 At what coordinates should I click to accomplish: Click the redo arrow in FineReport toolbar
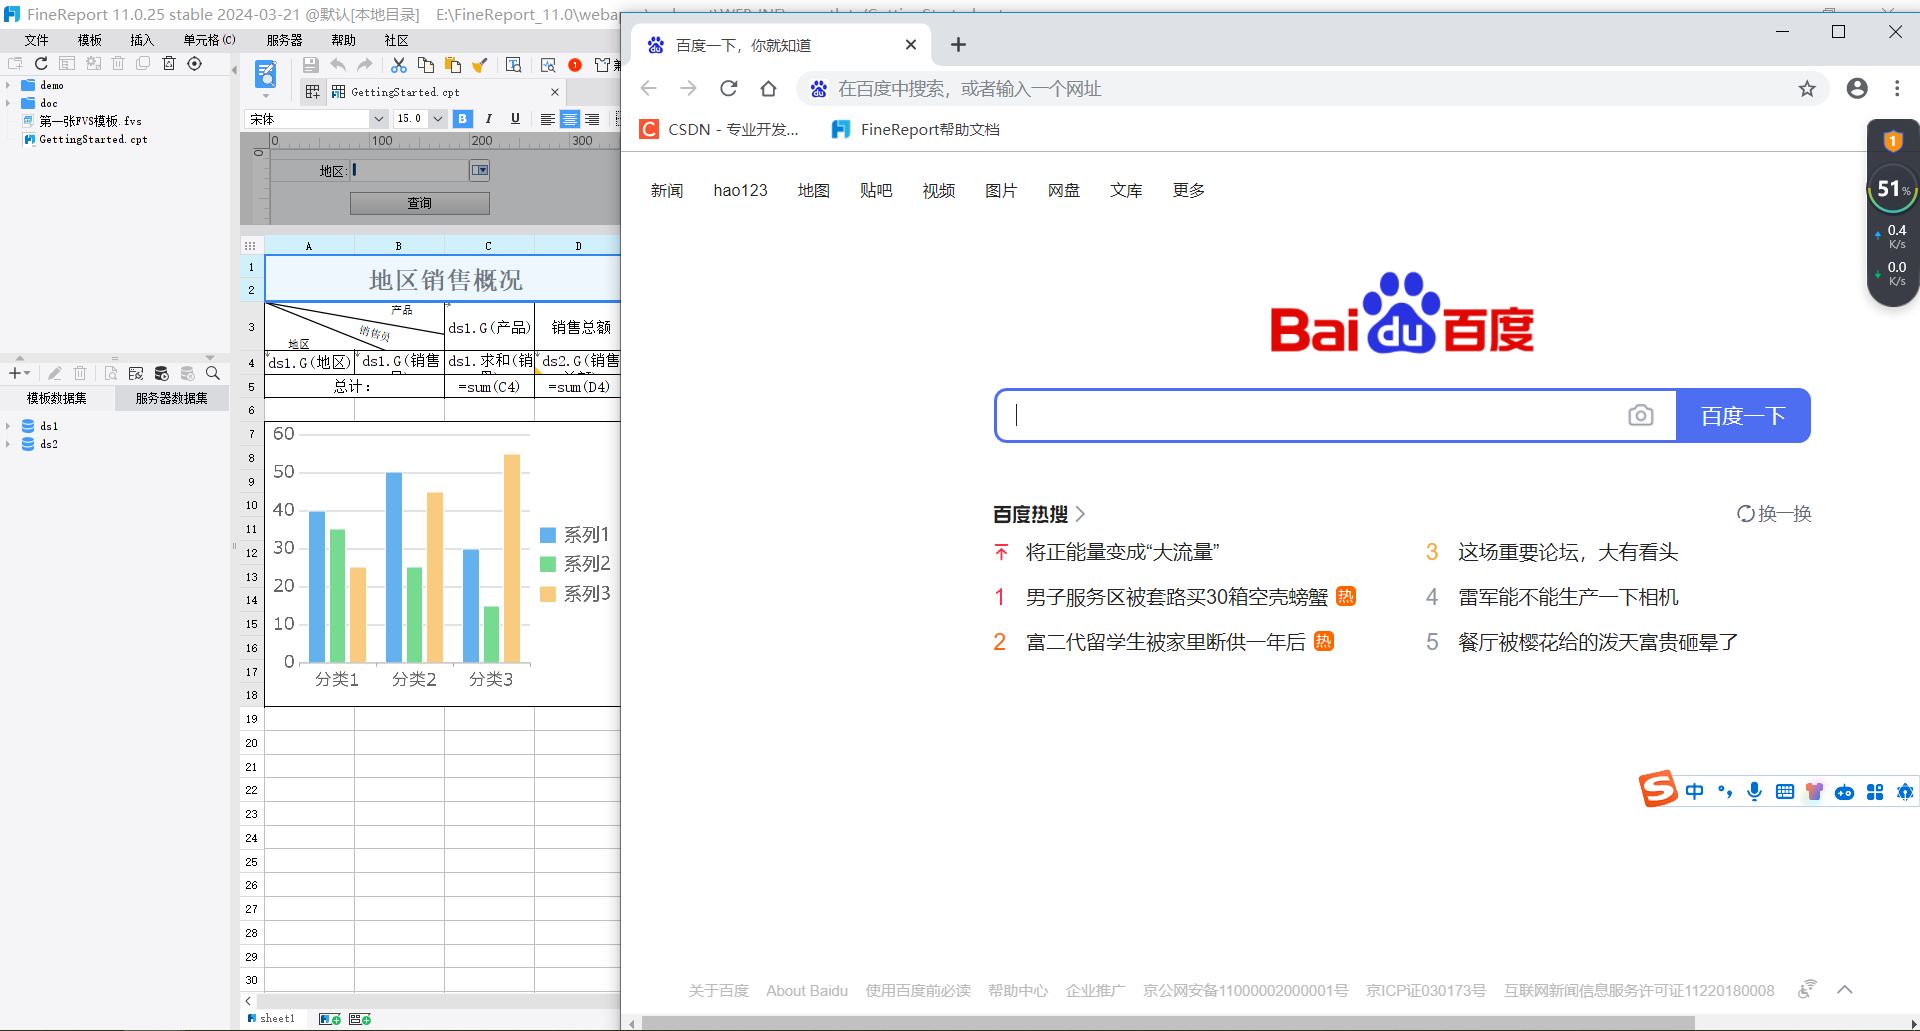365,65
